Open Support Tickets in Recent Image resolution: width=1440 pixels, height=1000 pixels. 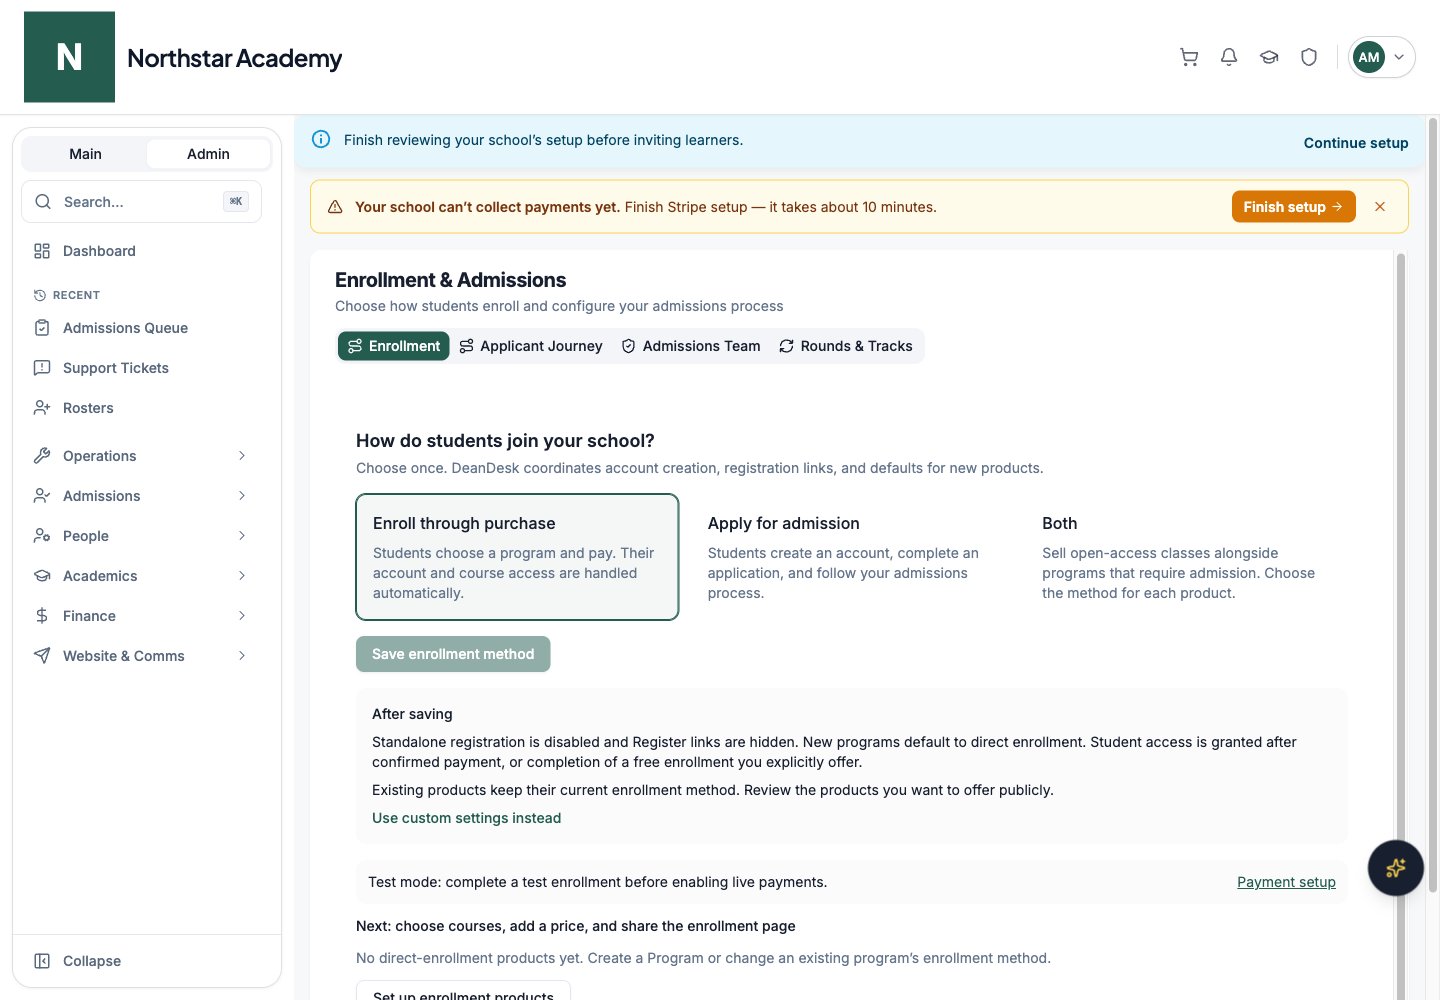pyautogui.click(x=142, y=368)
